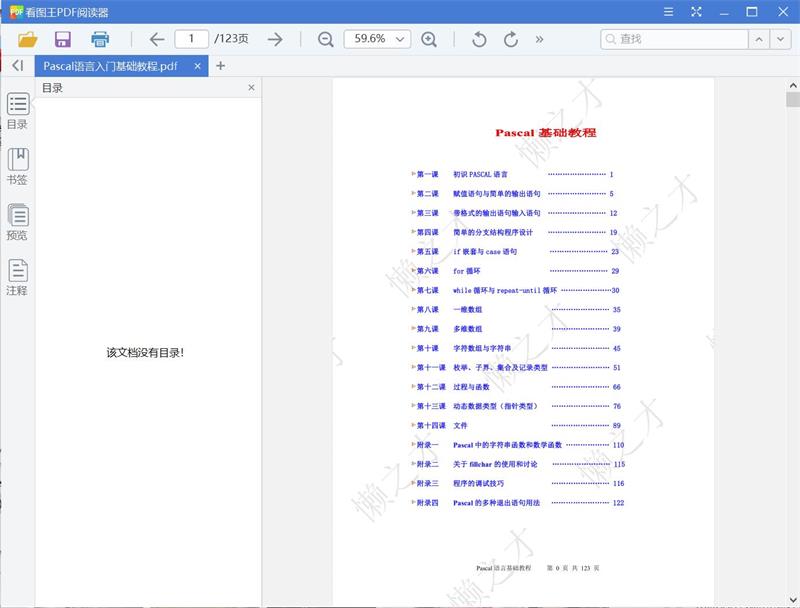Viewport: 800px width, 608px height.
Task: Click the 第六课 for 循环 entry
Action: coord(515,271)
